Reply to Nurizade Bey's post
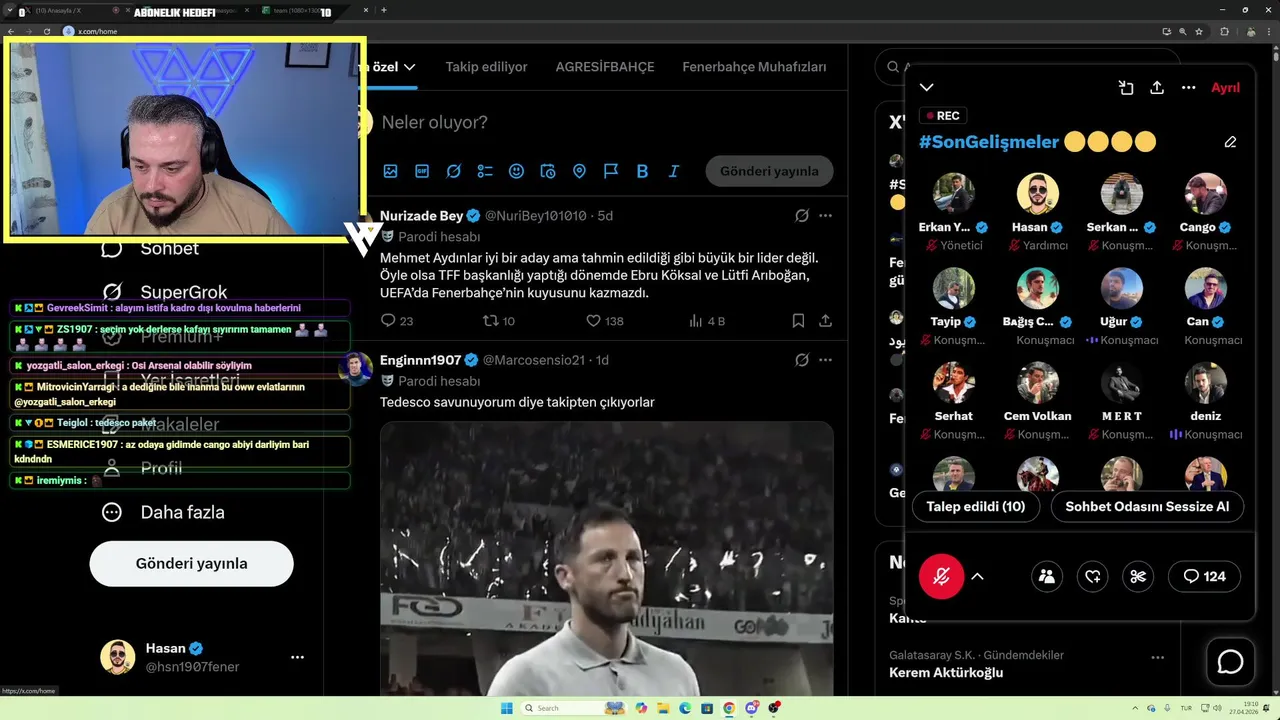 [397, 321]
